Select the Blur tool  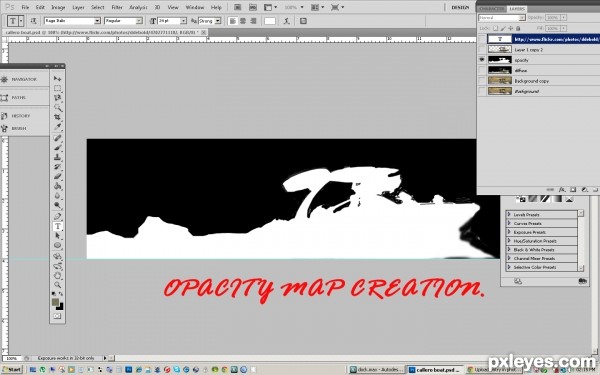(57, 196)
